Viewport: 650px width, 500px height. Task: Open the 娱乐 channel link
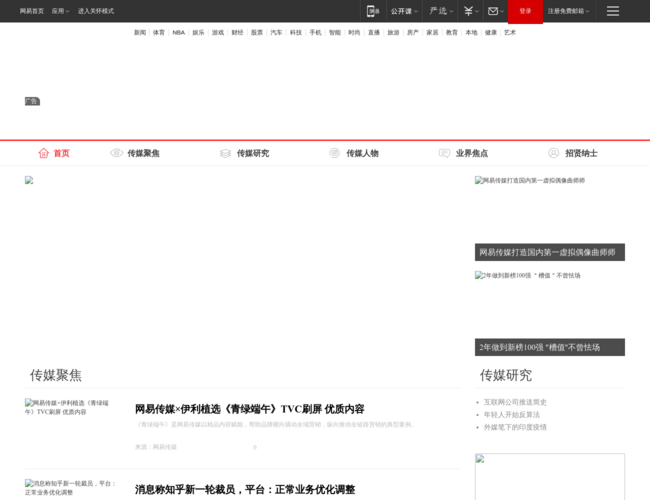pyautogui.click(x=198, y=32)
